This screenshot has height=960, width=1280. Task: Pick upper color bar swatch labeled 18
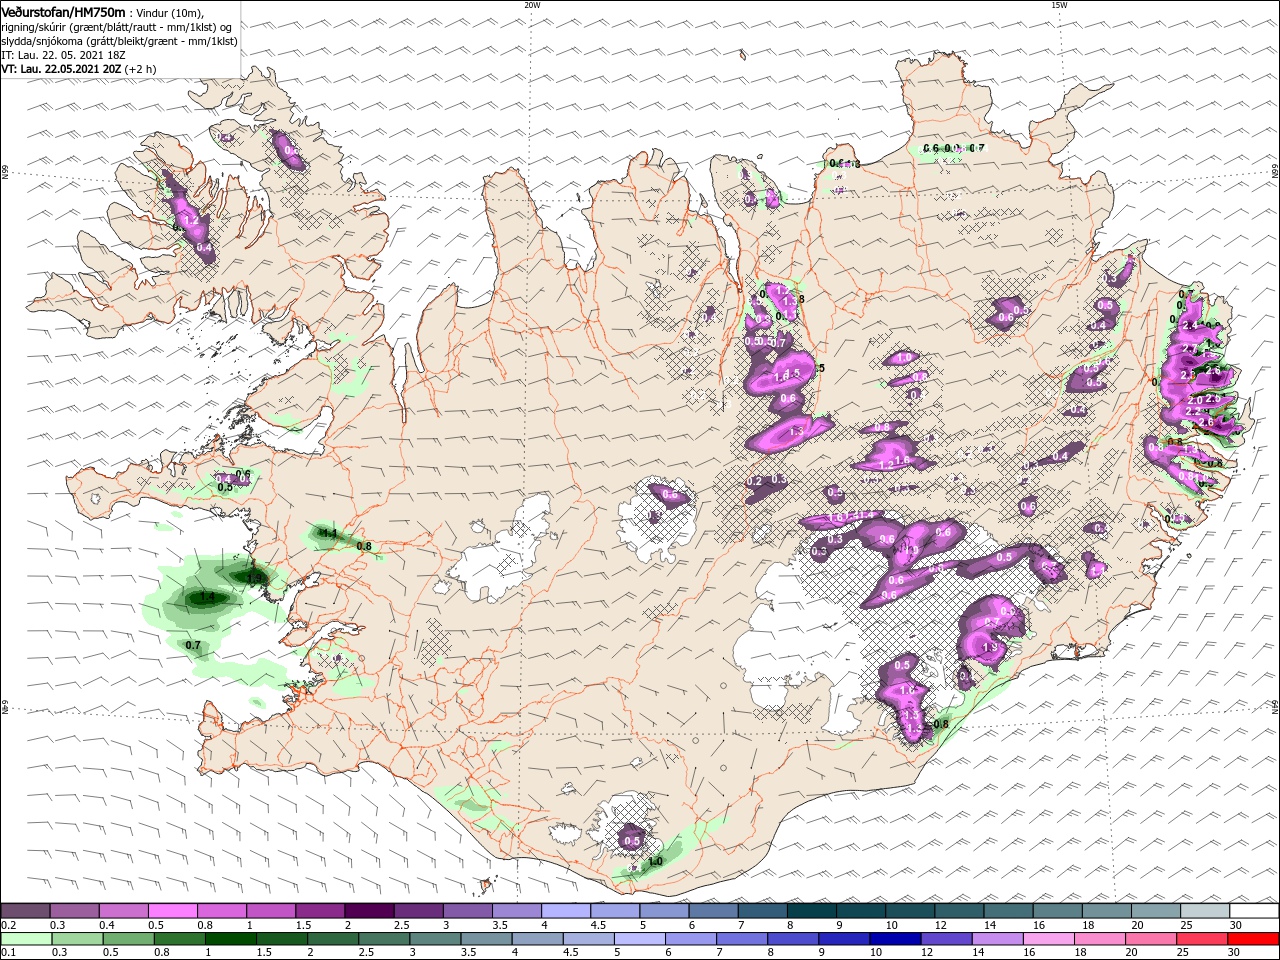[x=1107, y=911]
